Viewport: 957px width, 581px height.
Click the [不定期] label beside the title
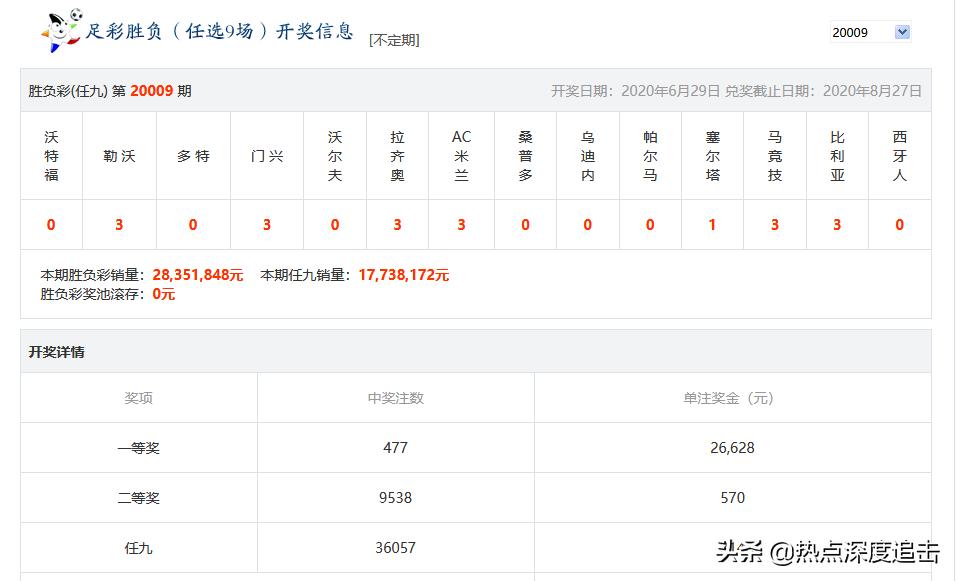pyautogui.click(x=394, y=40)
